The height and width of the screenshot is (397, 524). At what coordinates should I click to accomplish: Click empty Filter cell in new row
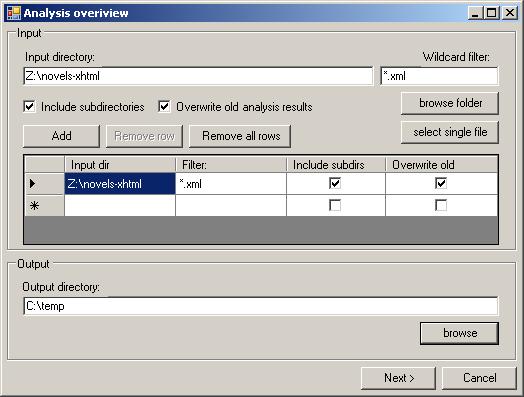coord(231,206)
